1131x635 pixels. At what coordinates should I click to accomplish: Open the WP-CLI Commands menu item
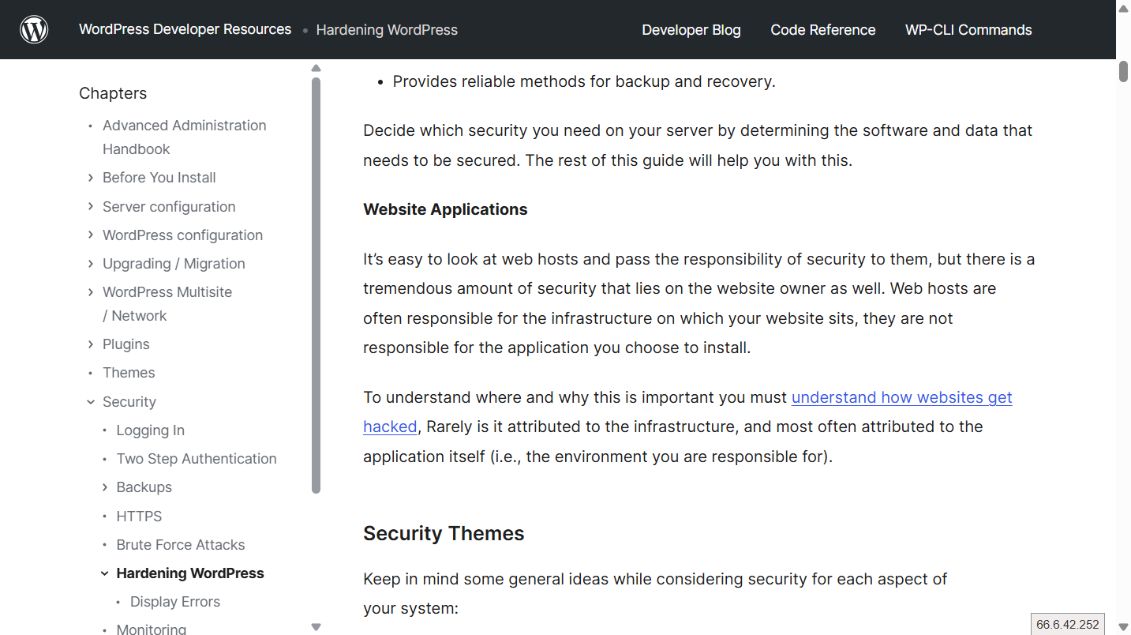tap(969, 30)
